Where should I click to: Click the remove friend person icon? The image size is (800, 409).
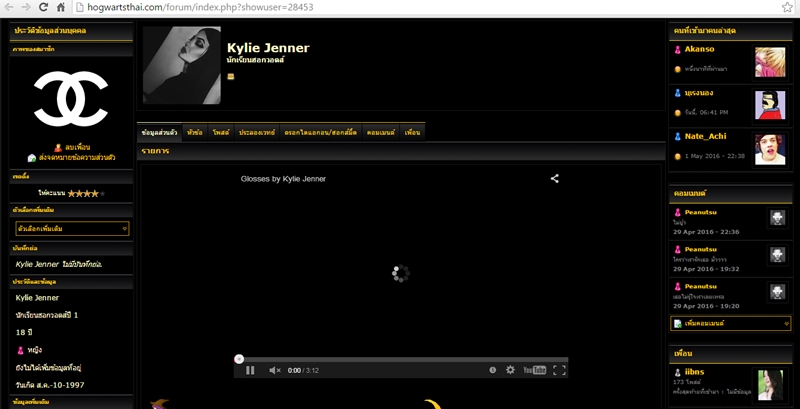click(58, 147)
